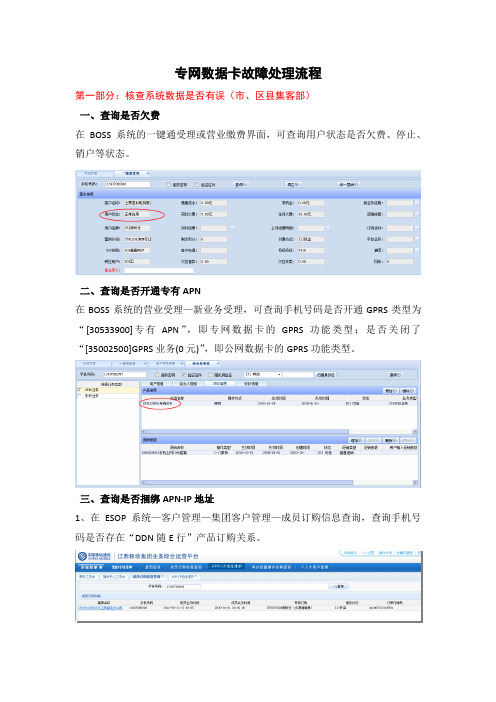Tick the first checkbox beside the phone number in the first BOSS screenshot

click(168, 184)
